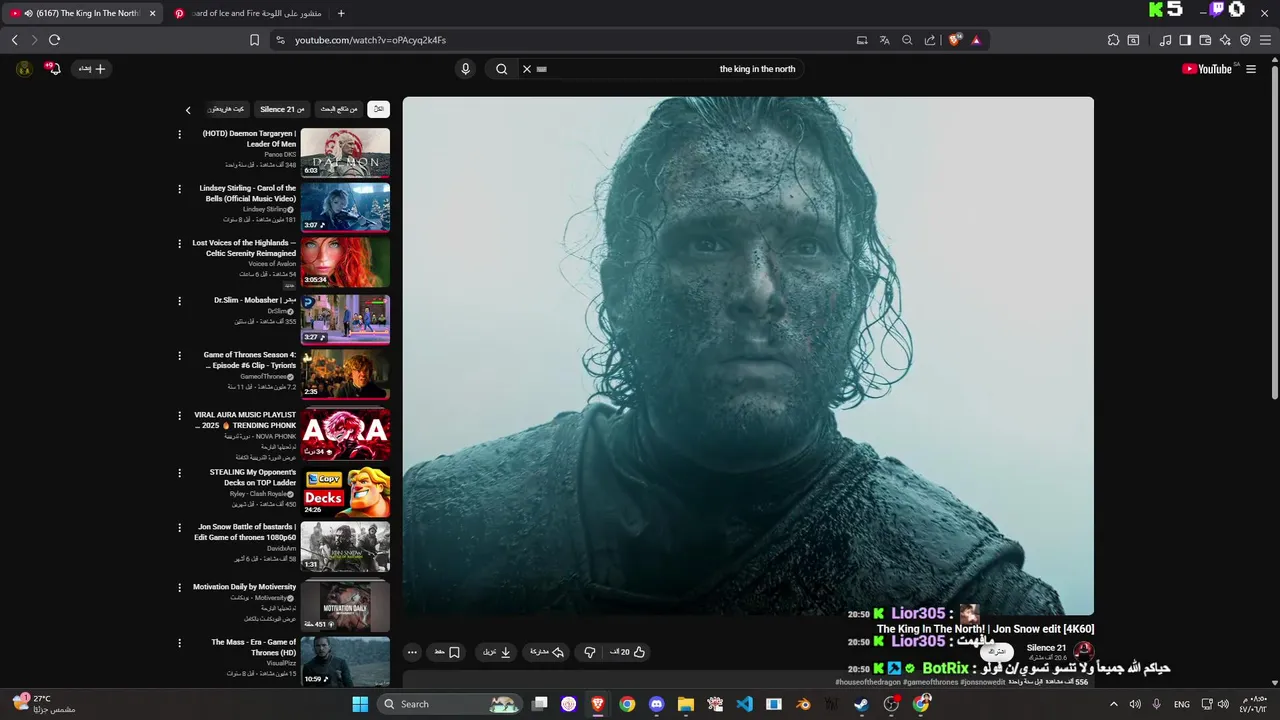The height and width of the screenshot is (720, 1280).
Task: Open Carol of the Bells thumbnail
Action: coord(346,207)
